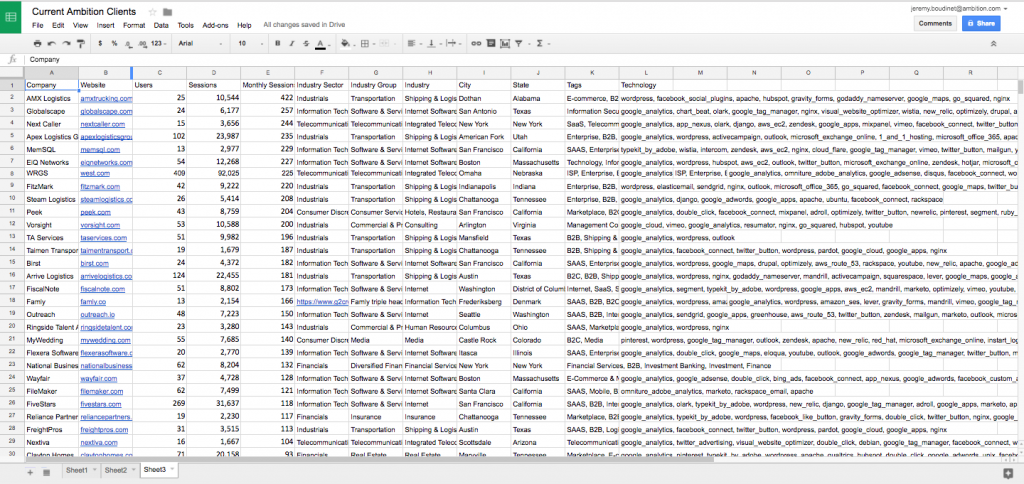Open the functions sigma menu
1024x484 pixels.
[x=541, y=44]
